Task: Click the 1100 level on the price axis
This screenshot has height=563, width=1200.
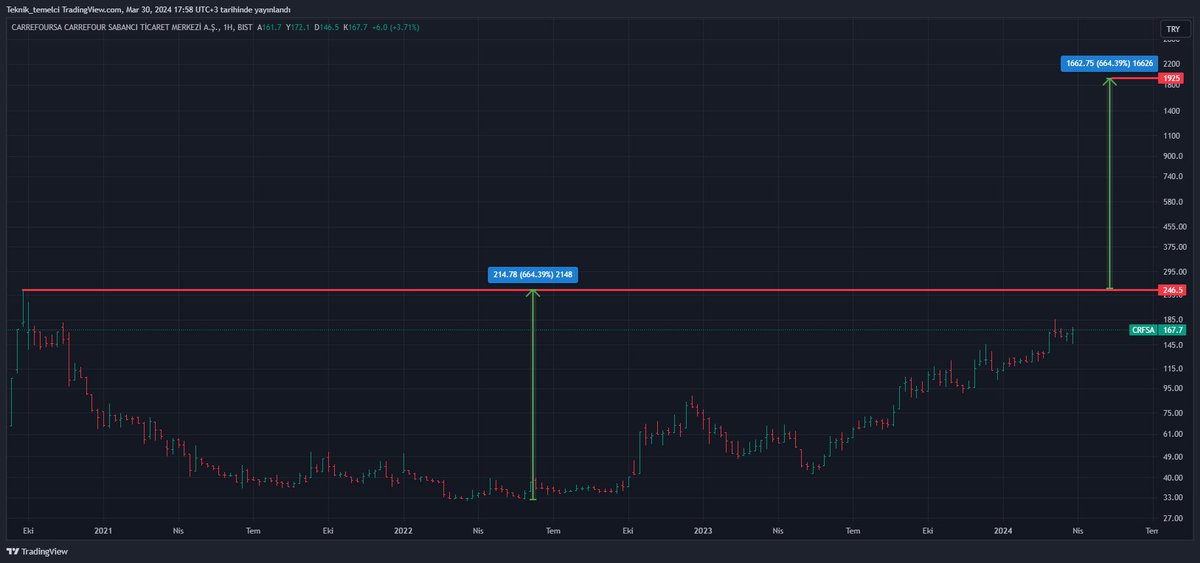Action: 1172,134
